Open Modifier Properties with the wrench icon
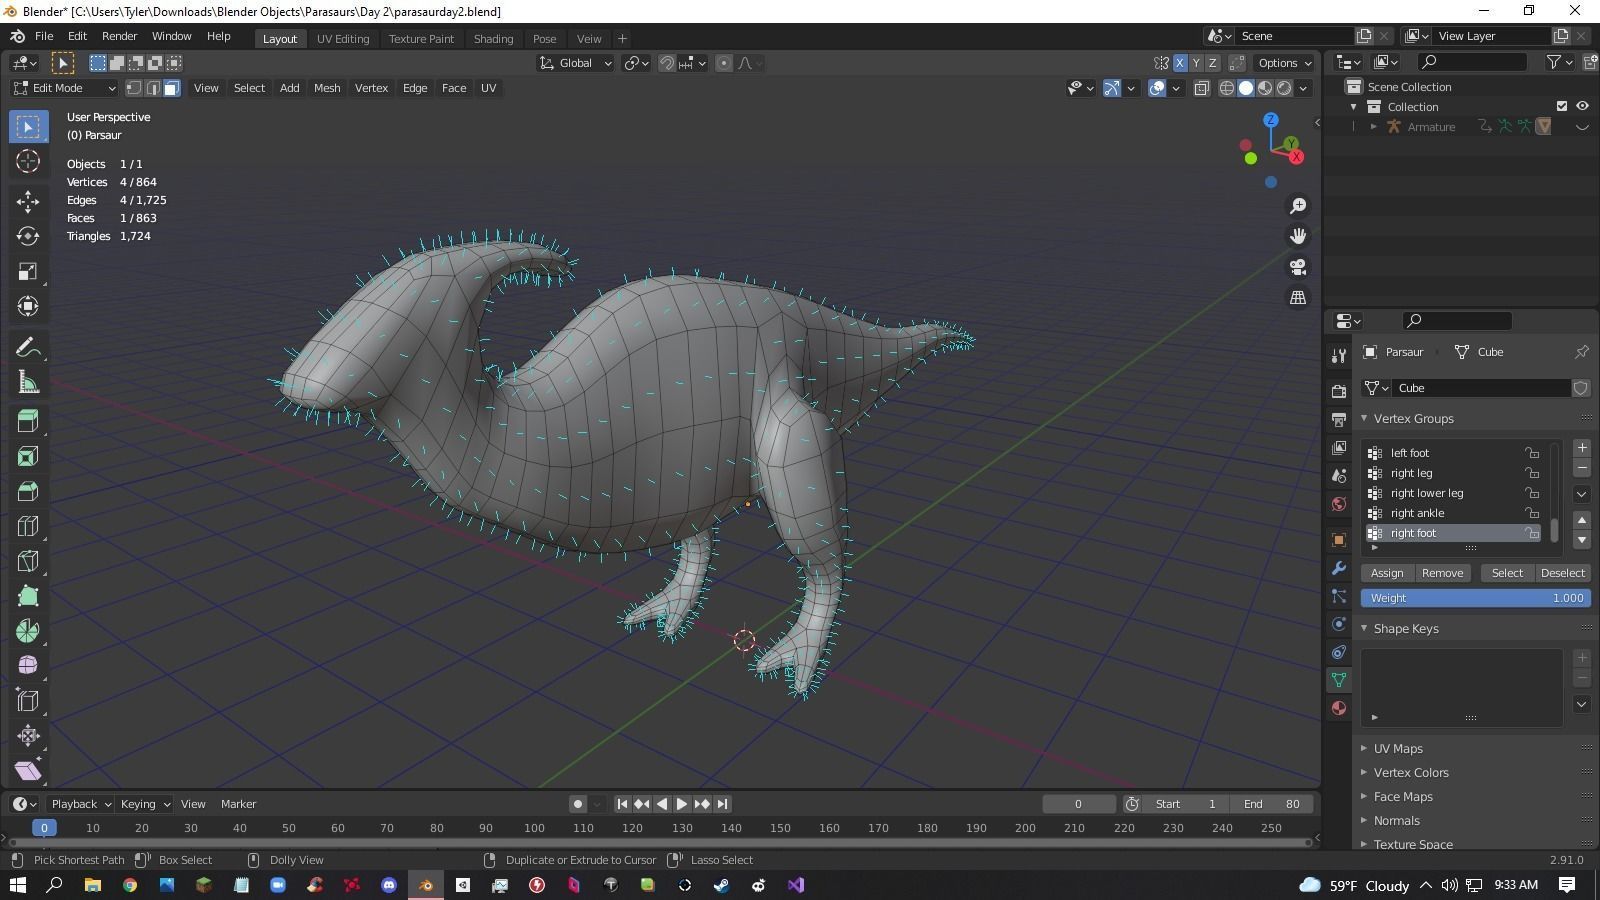 1338,568
